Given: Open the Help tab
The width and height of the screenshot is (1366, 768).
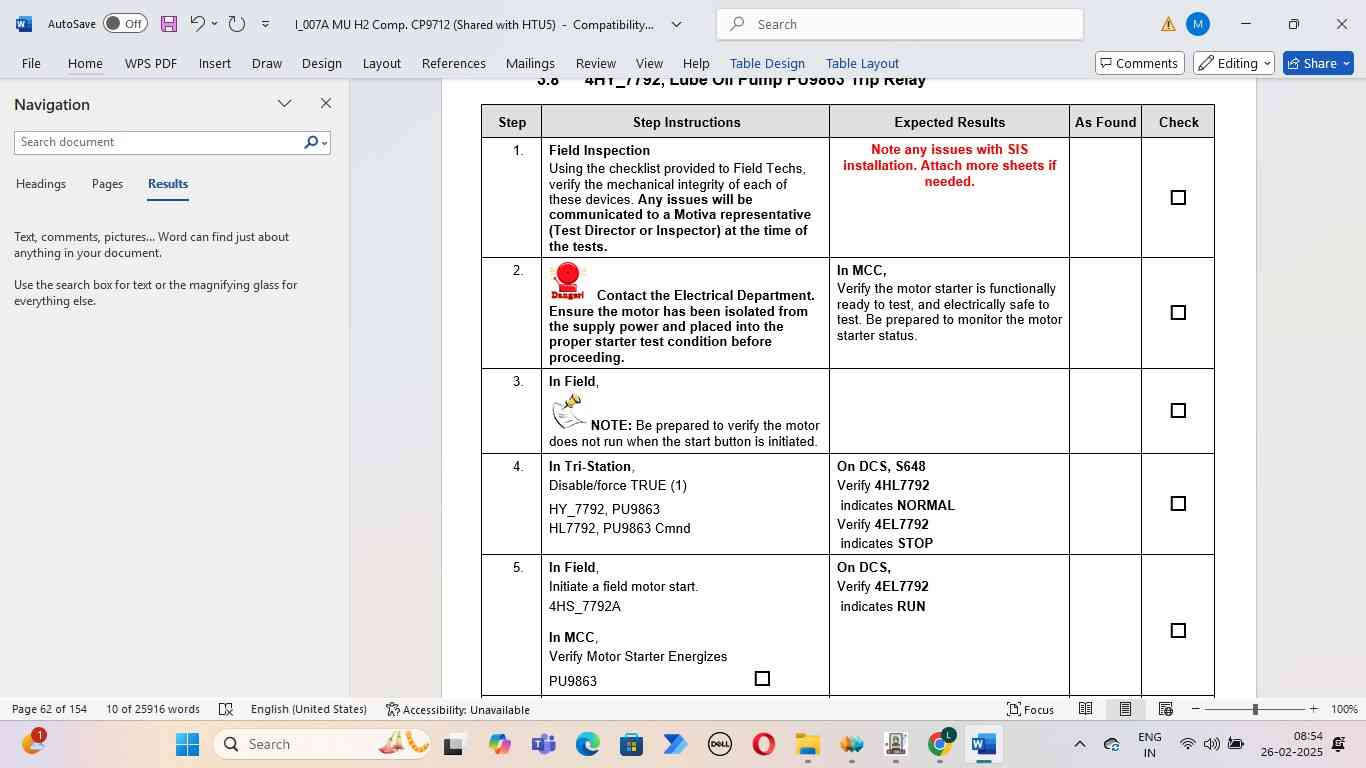Looking at the screenshot, I should tap(696, 63).
